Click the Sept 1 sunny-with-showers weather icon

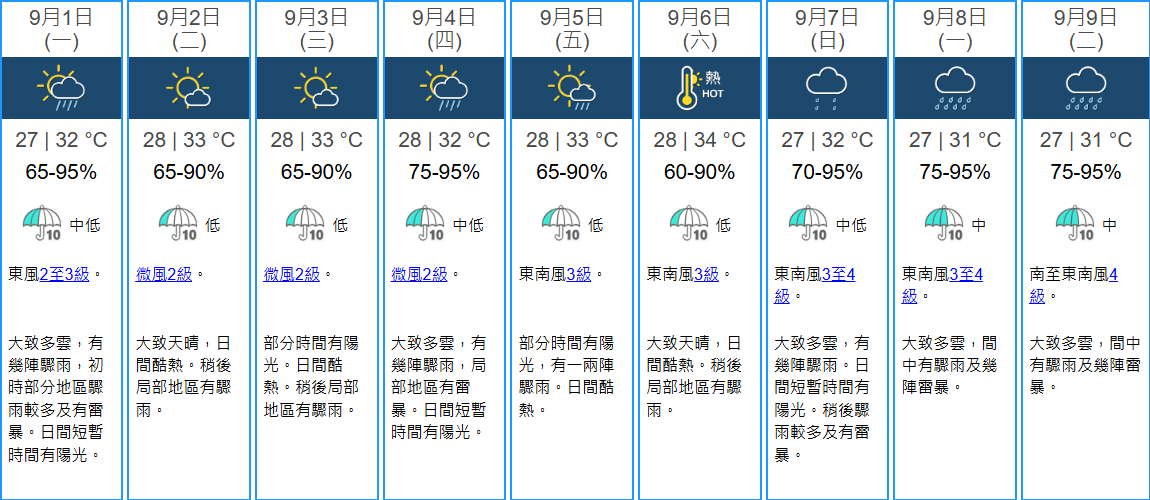(62, 88)
